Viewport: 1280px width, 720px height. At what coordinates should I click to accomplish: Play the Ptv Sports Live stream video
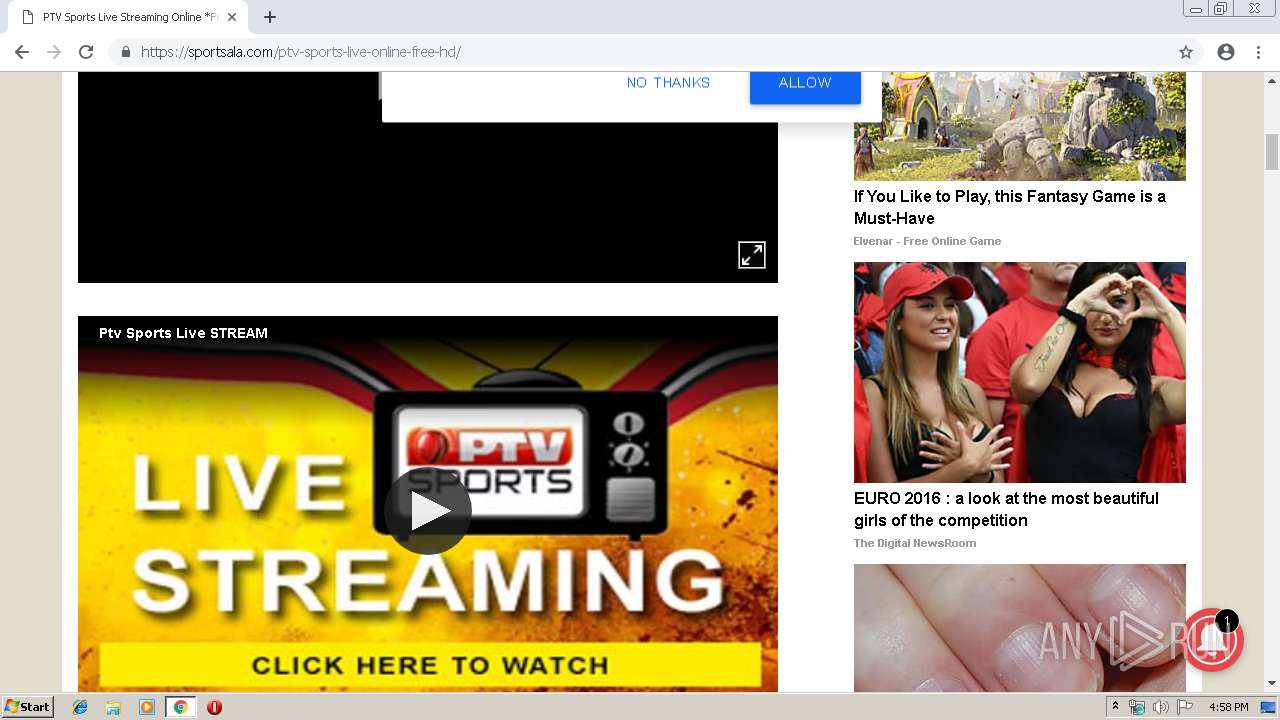(x=428, y=510)
